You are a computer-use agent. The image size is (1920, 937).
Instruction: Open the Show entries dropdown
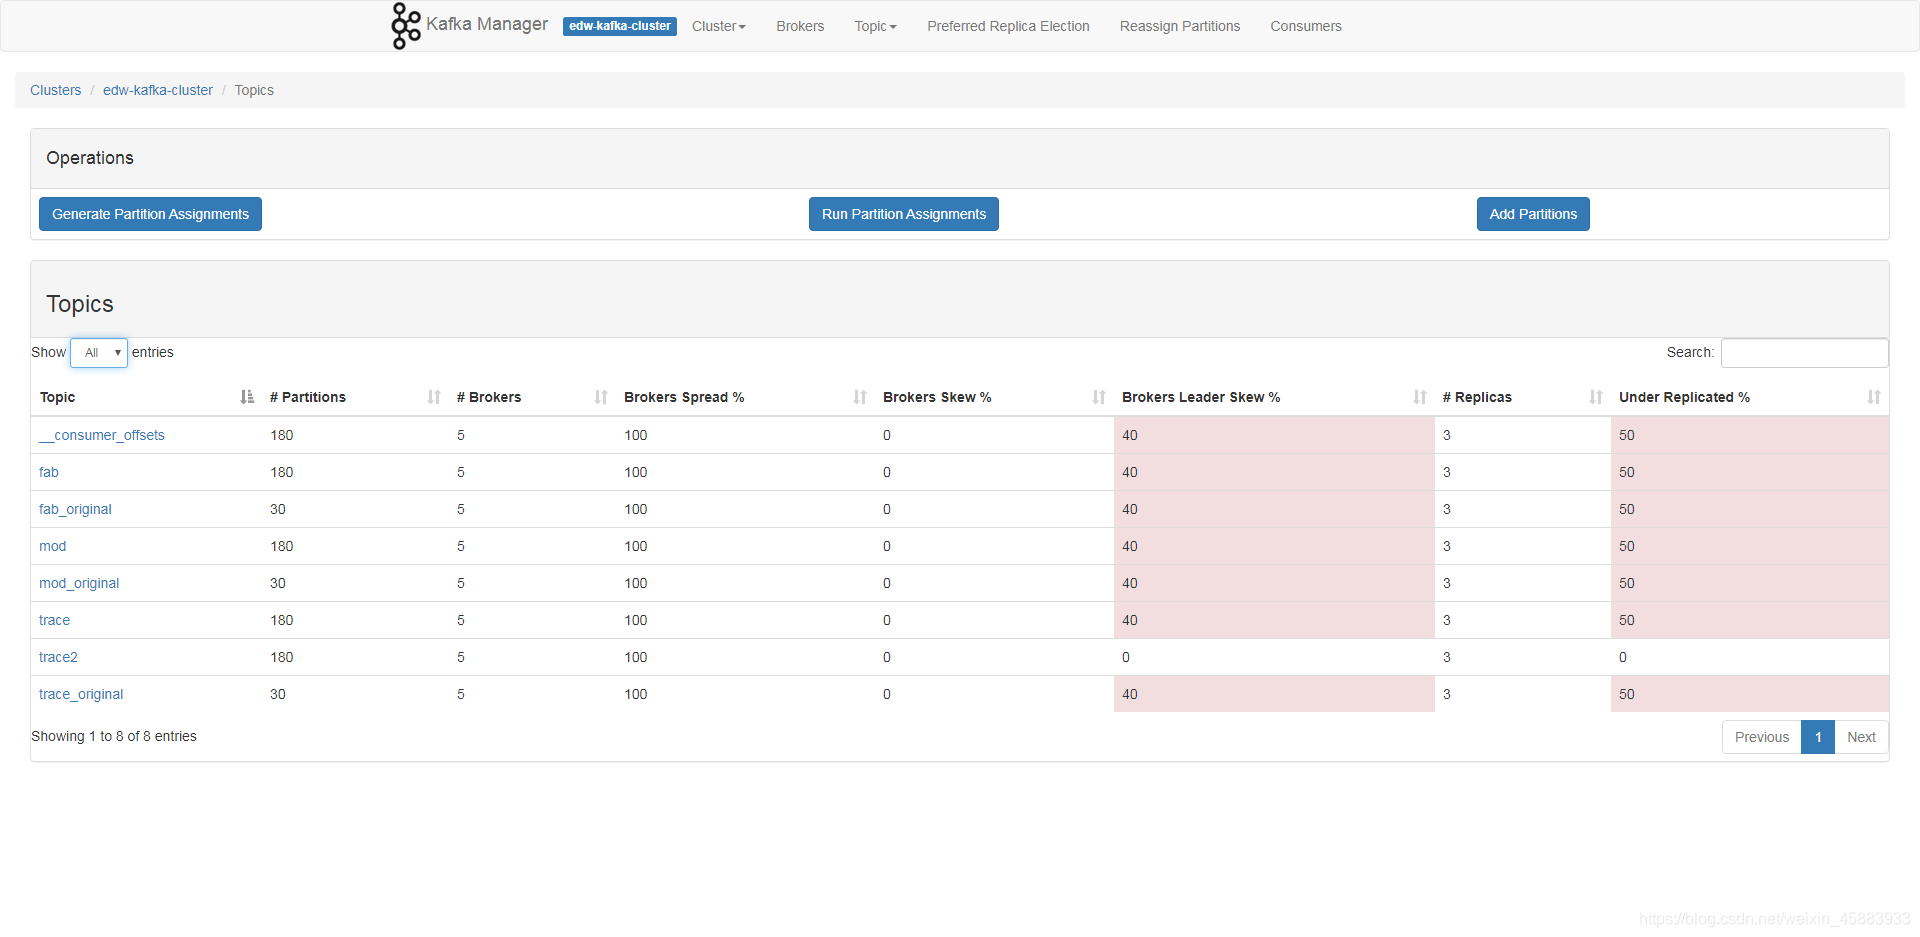(99, 353)
